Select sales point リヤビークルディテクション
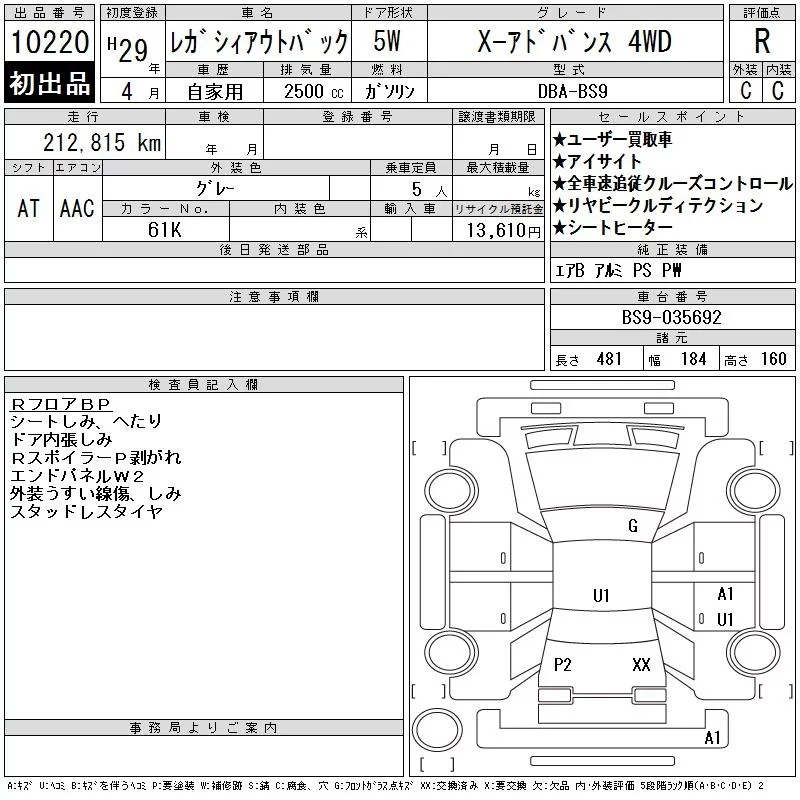Screen dimensions: 800x800 (658, 205)
